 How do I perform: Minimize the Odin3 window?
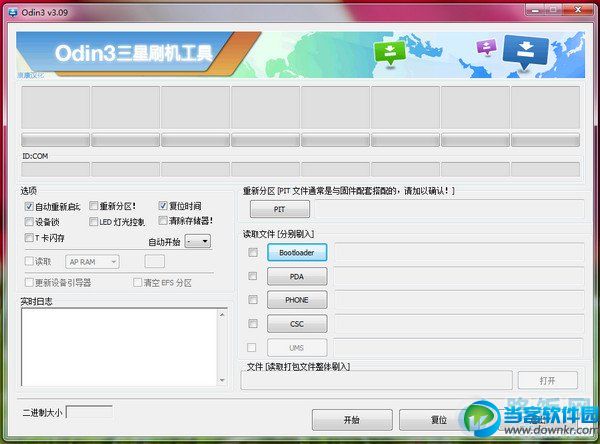pos(535,10)
